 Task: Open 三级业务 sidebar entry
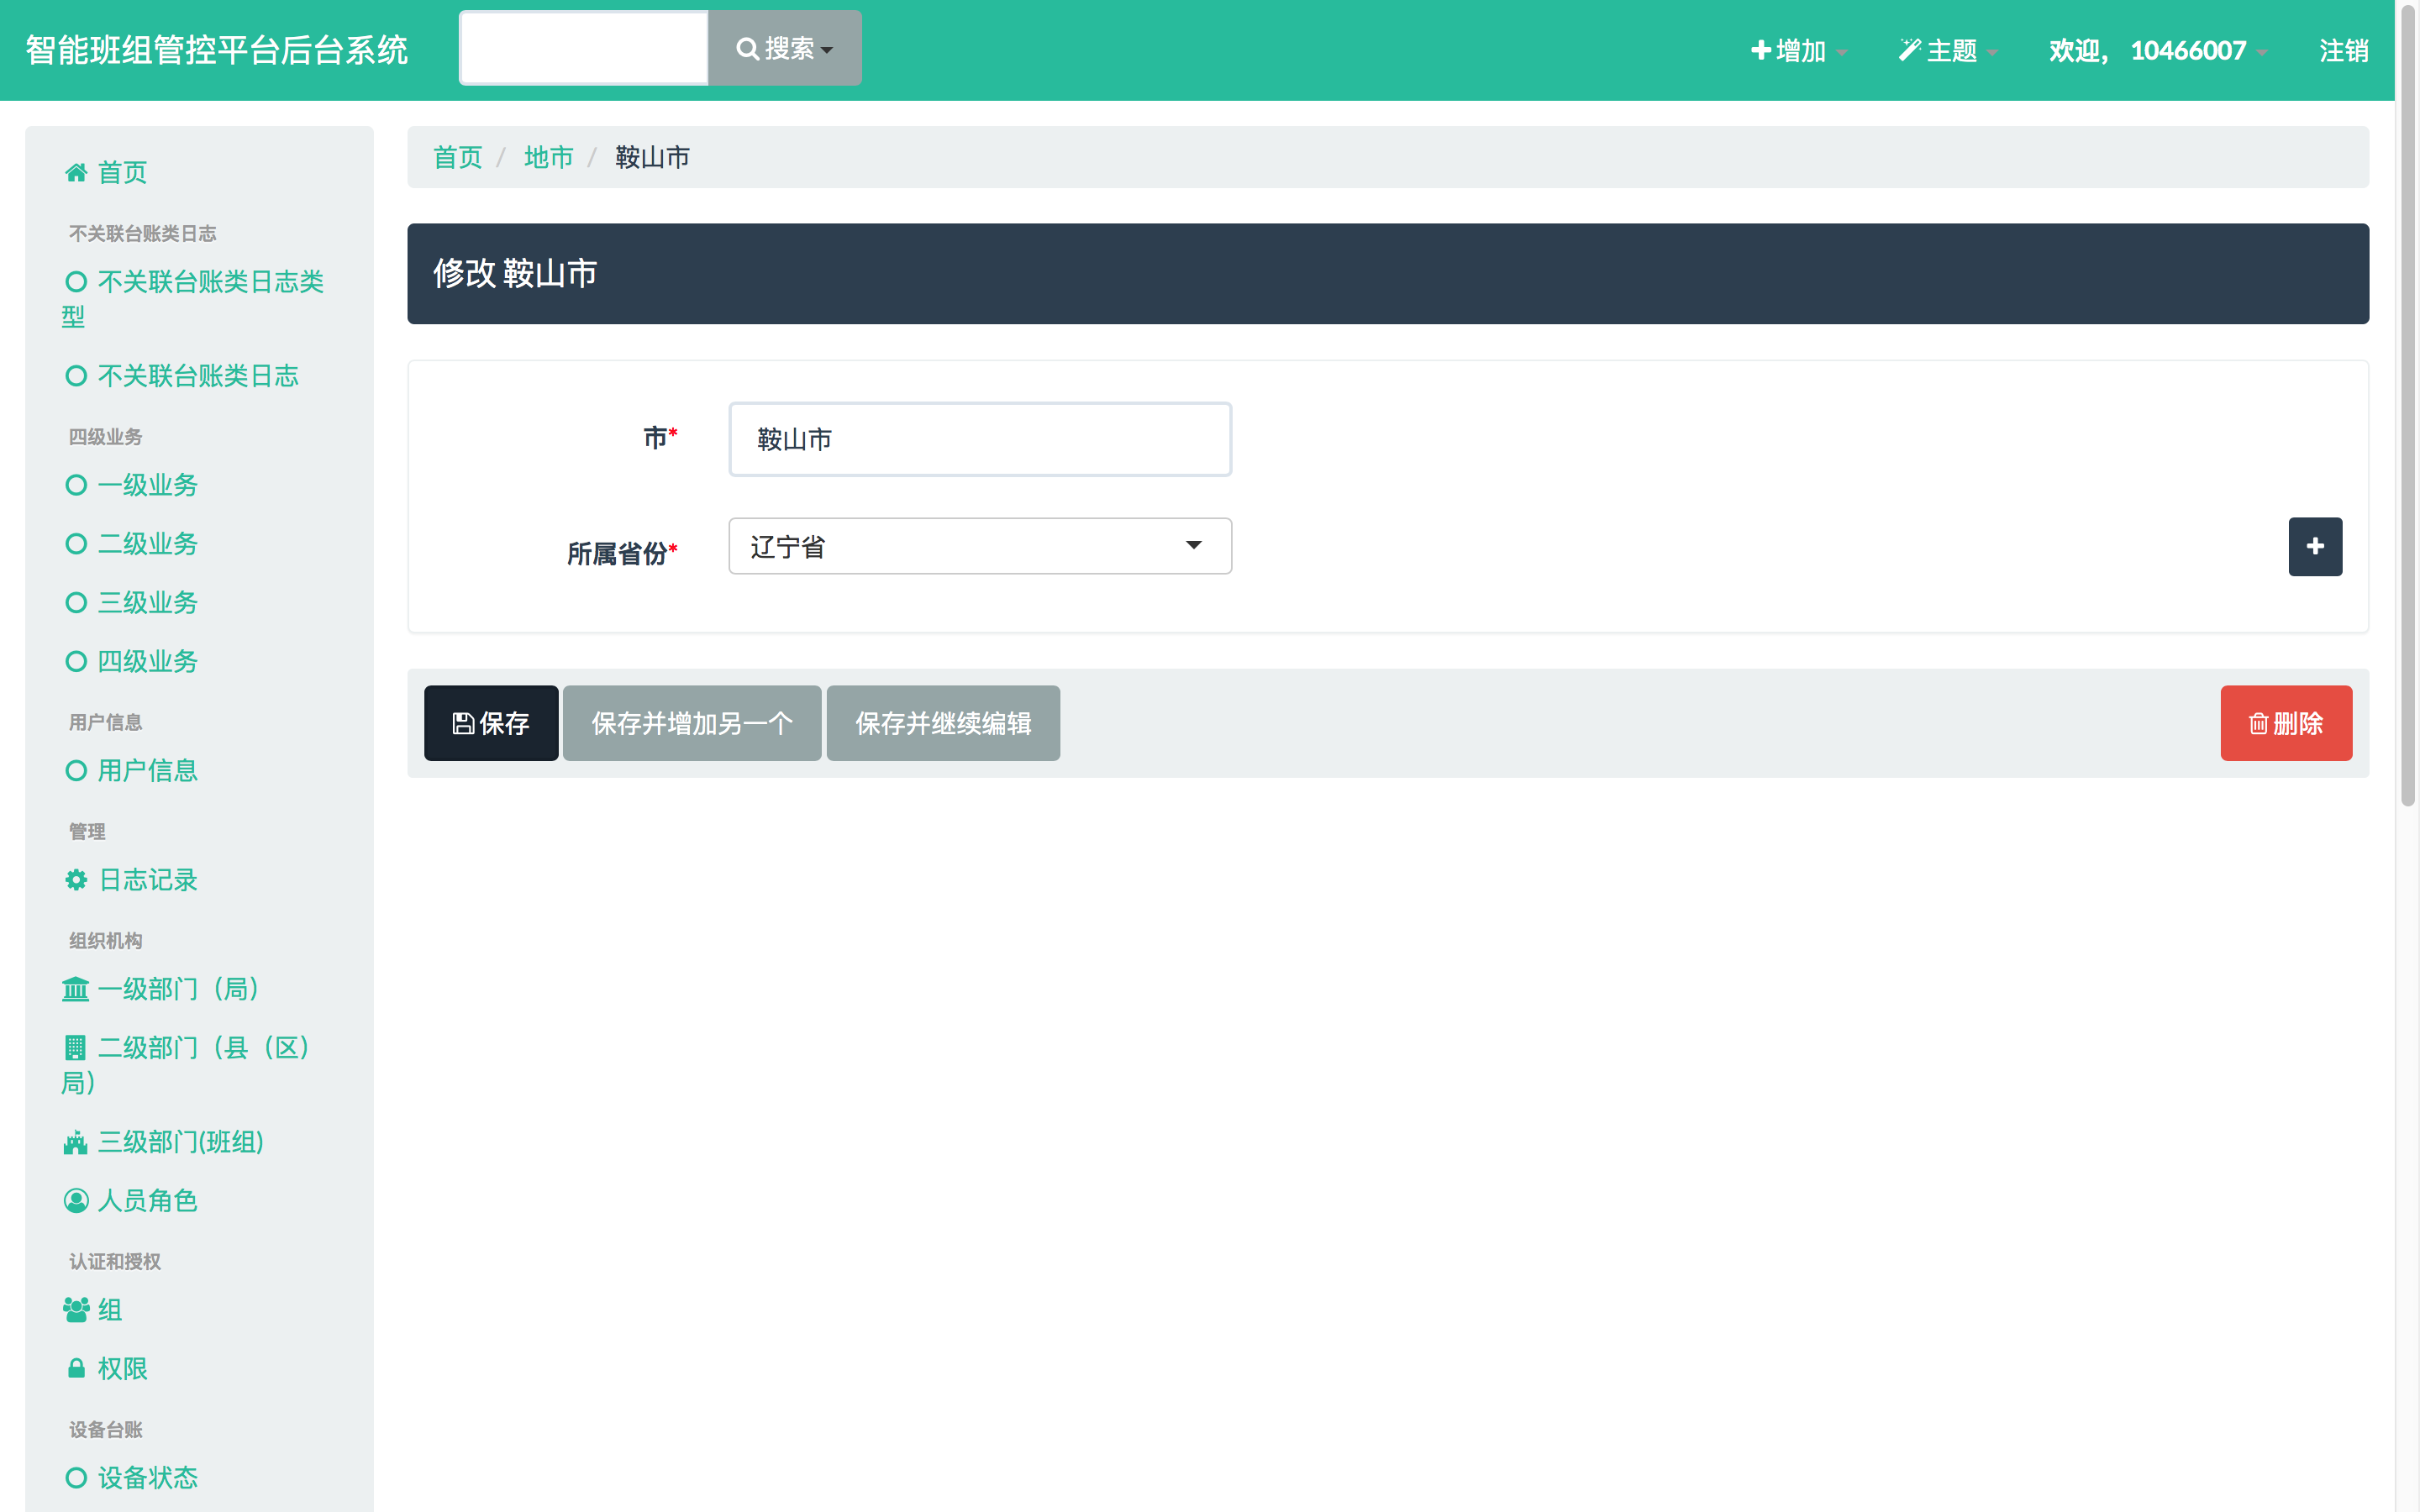coord(131,603)
